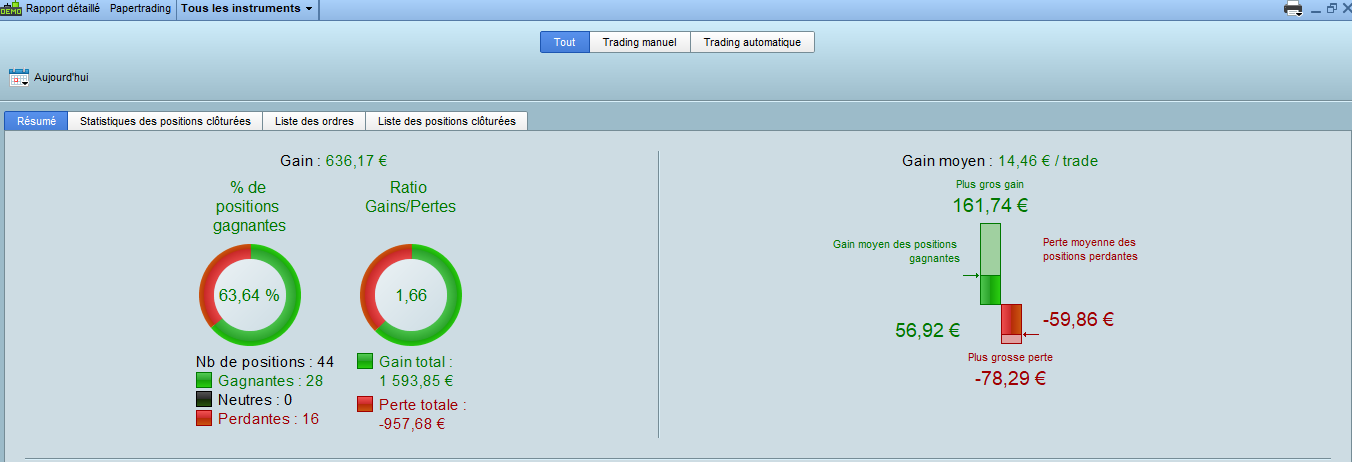The width and height of the screenshot is (1352, 462).
Task: Open Statistiques des positions clôturées tab
Action: pyautogui.click(x=165, y=121)
